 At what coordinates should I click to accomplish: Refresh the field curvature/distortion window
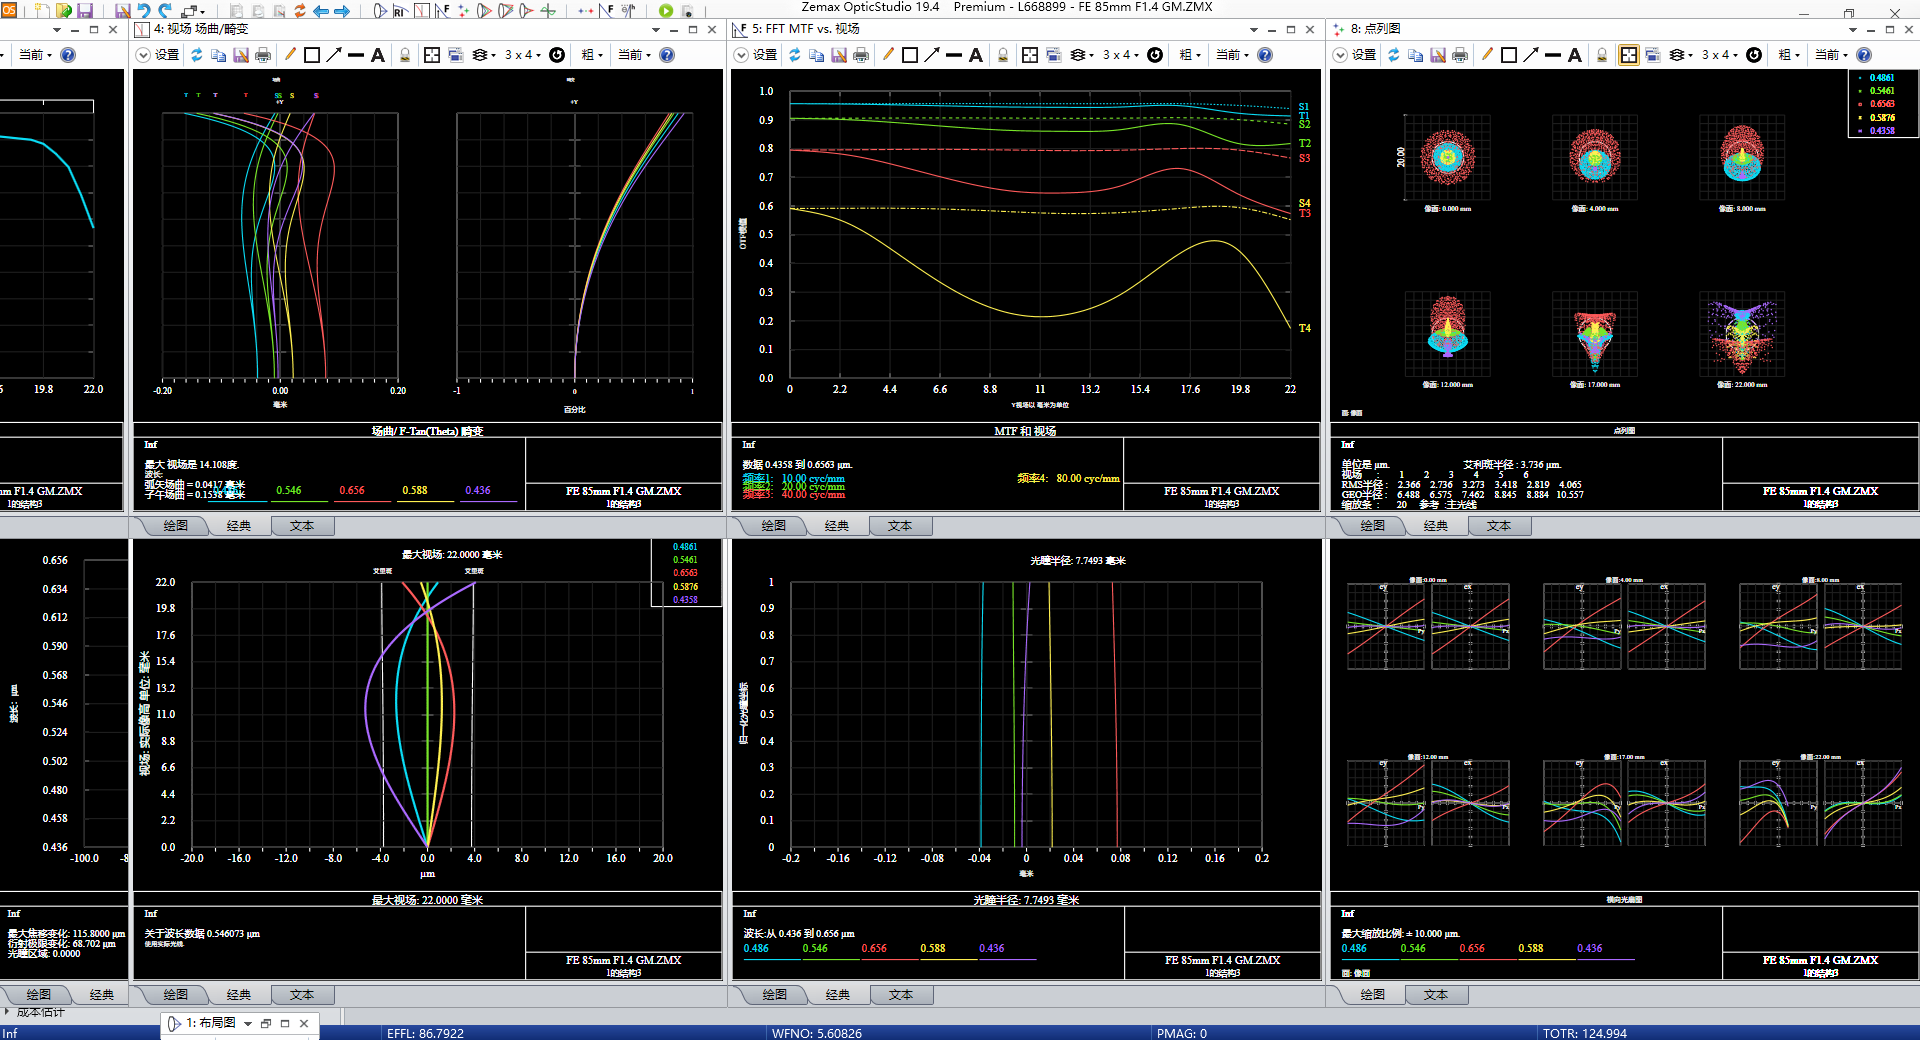tap(197, 55)
